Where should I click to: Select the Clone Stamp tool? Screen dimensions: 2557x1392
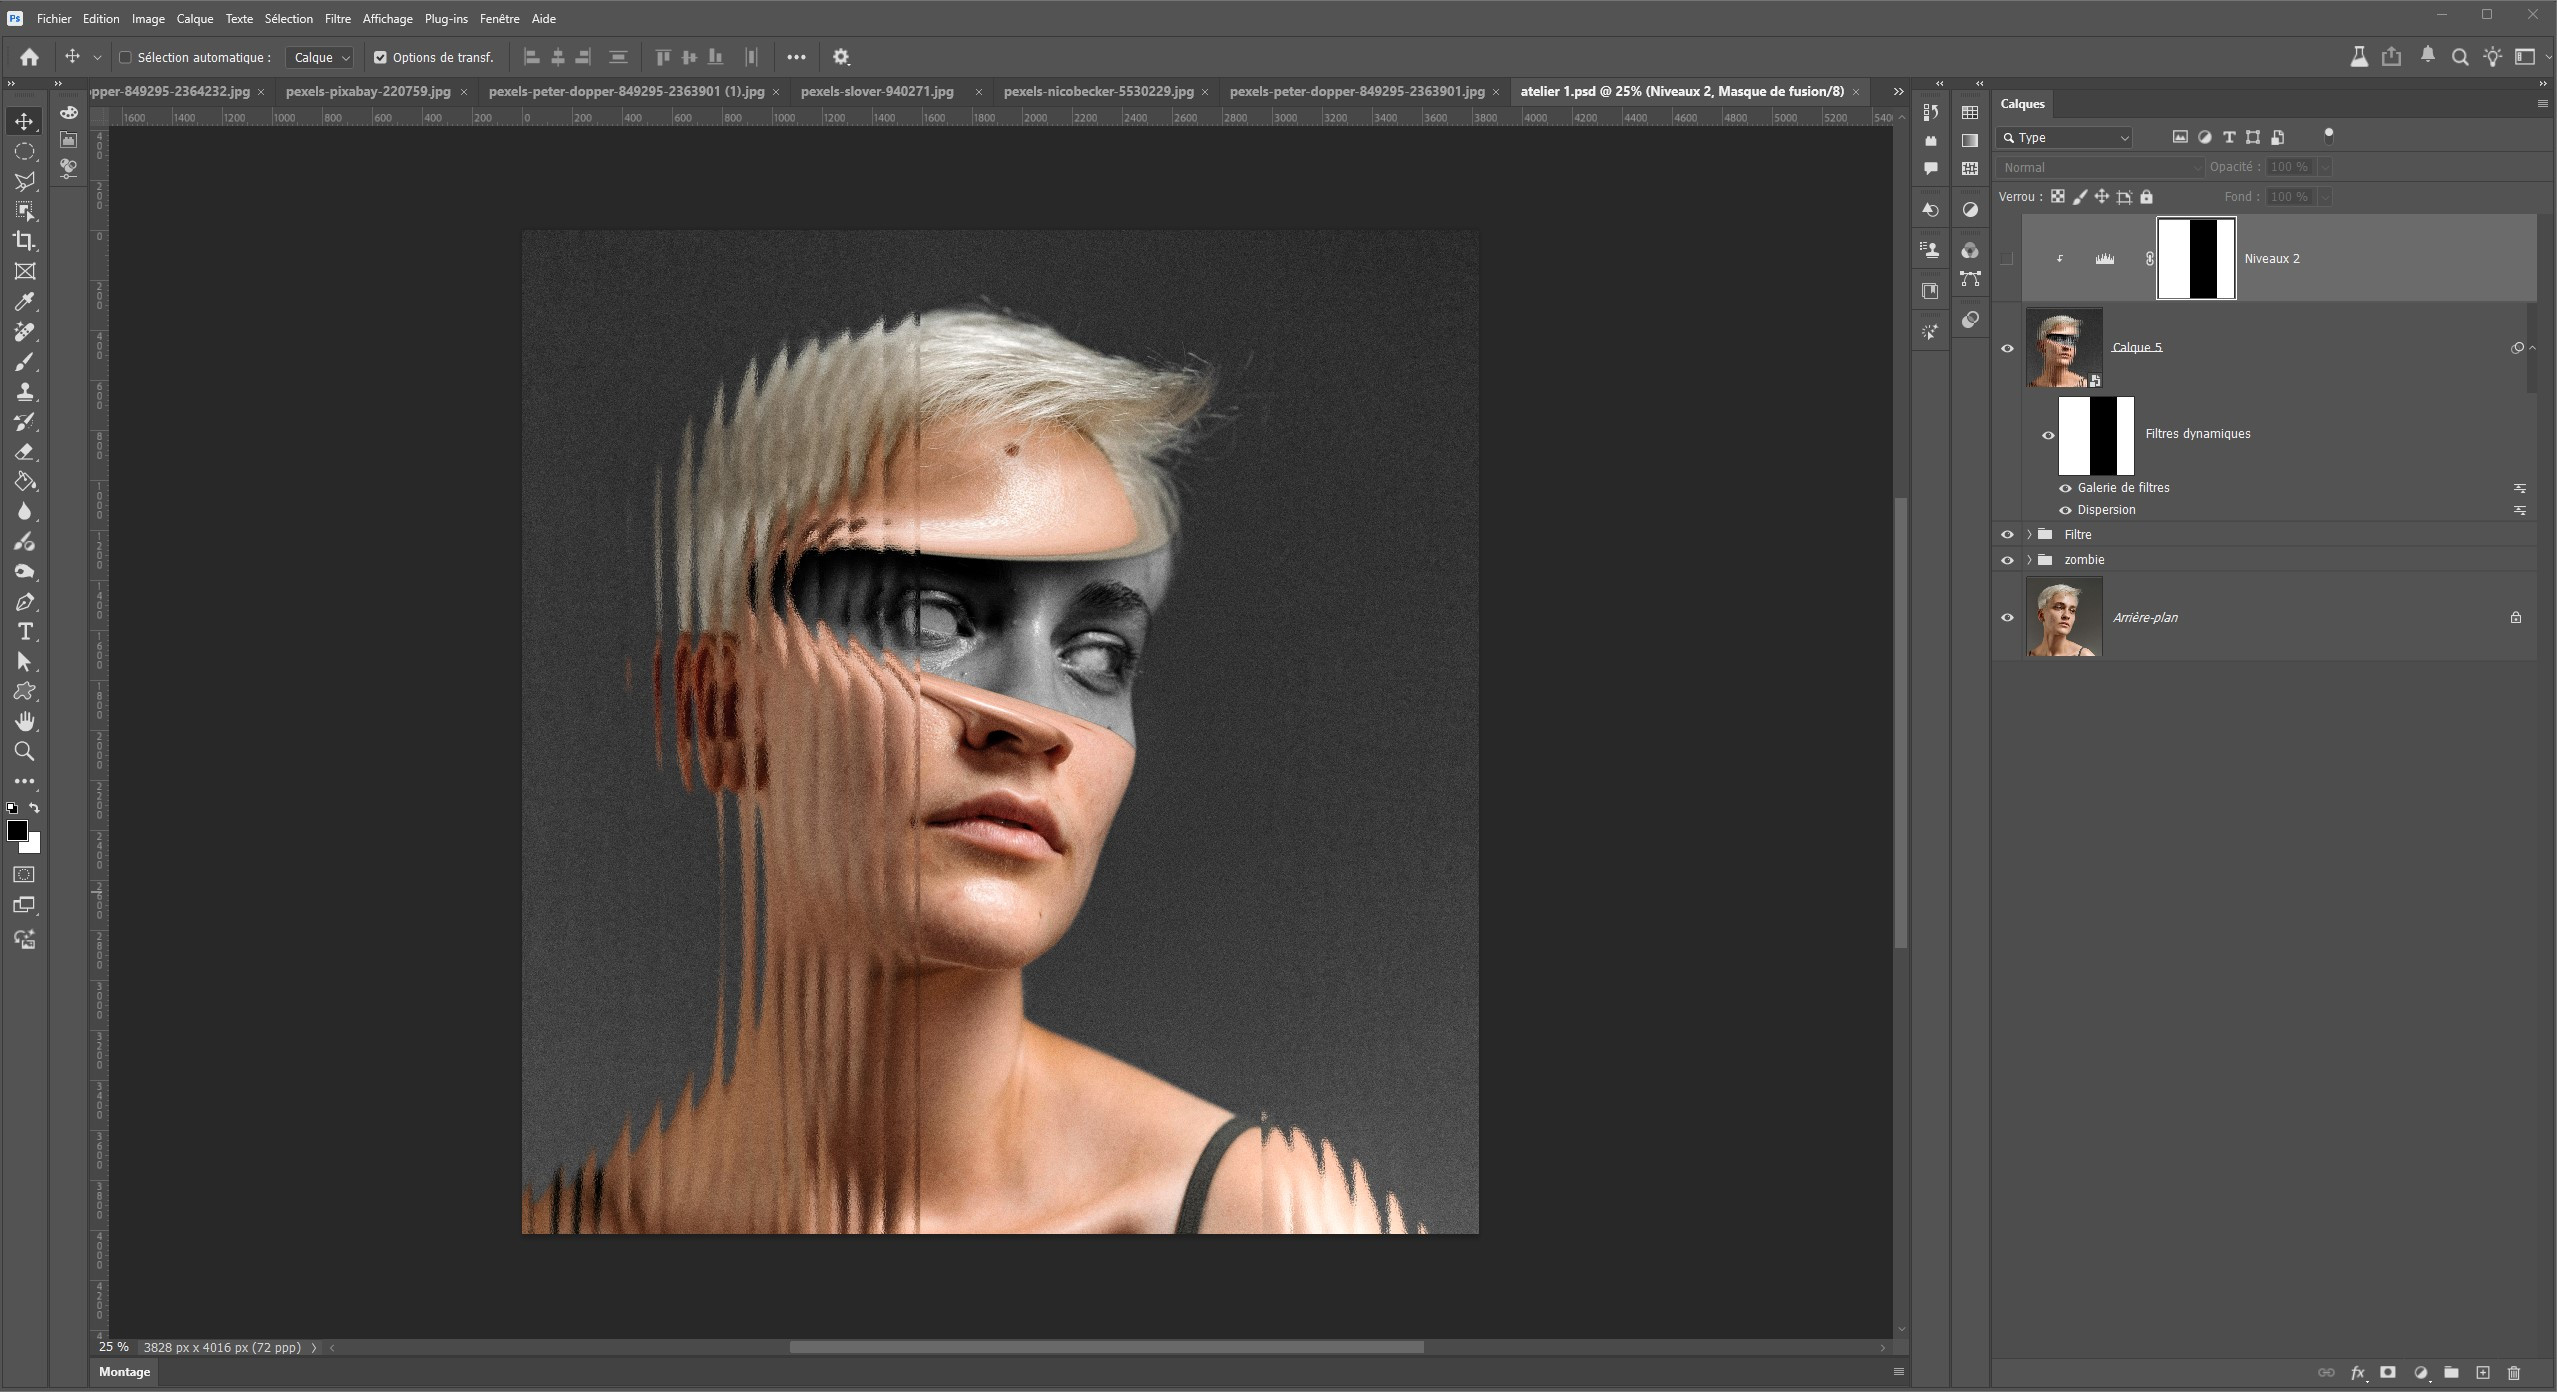(x=25, y=391)
